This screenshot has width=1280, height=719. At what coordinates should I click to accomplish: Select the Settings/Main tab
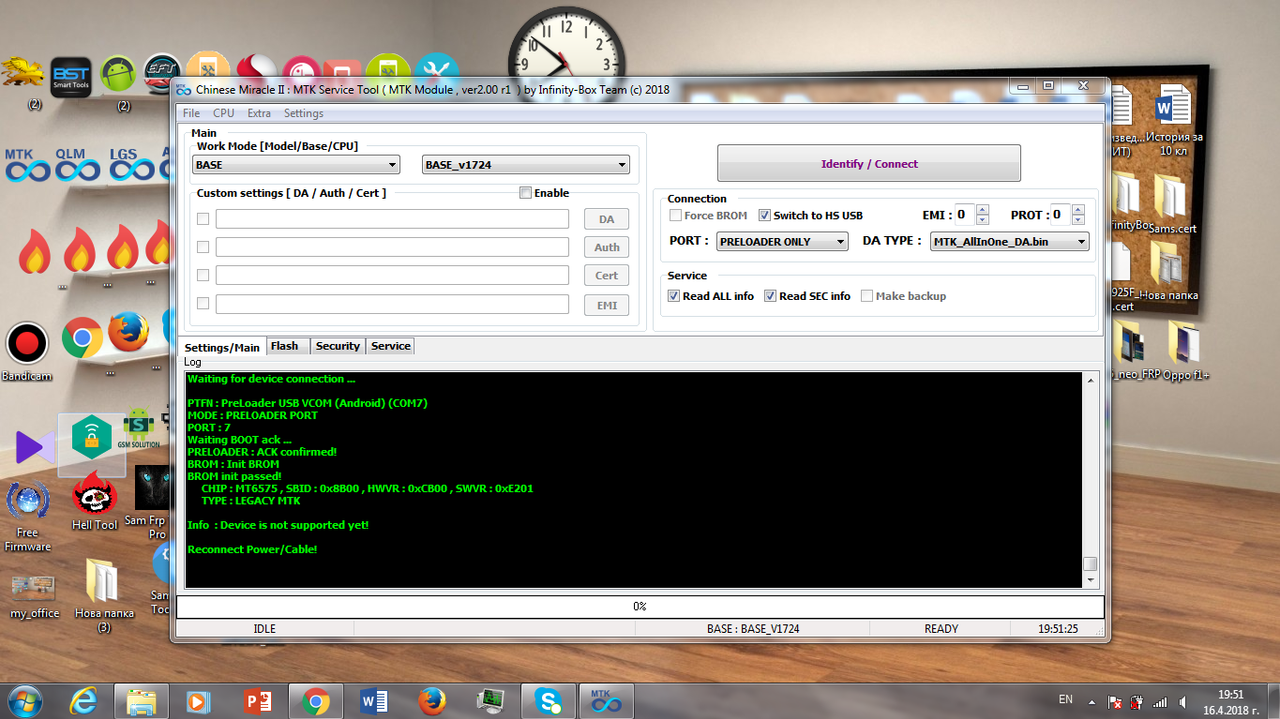click(x=222, y=347)
